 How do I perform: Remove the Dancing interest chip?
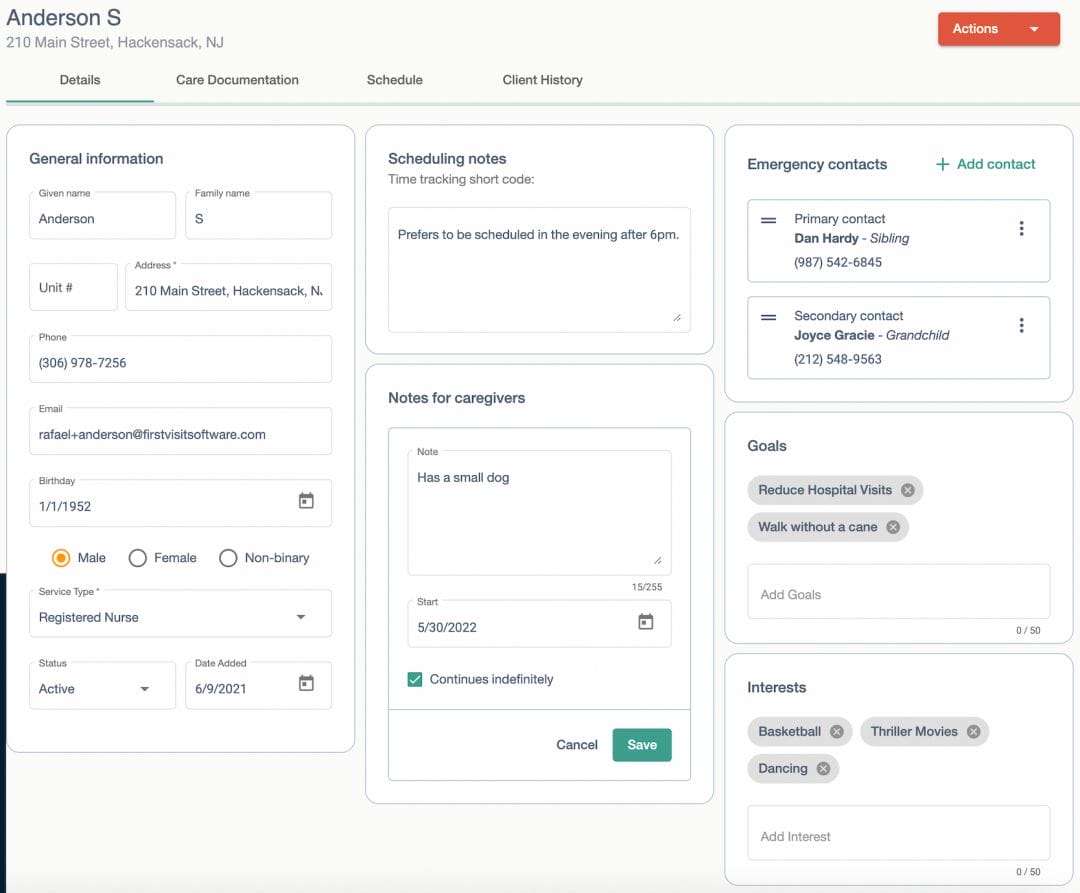(x=825, y=768)
